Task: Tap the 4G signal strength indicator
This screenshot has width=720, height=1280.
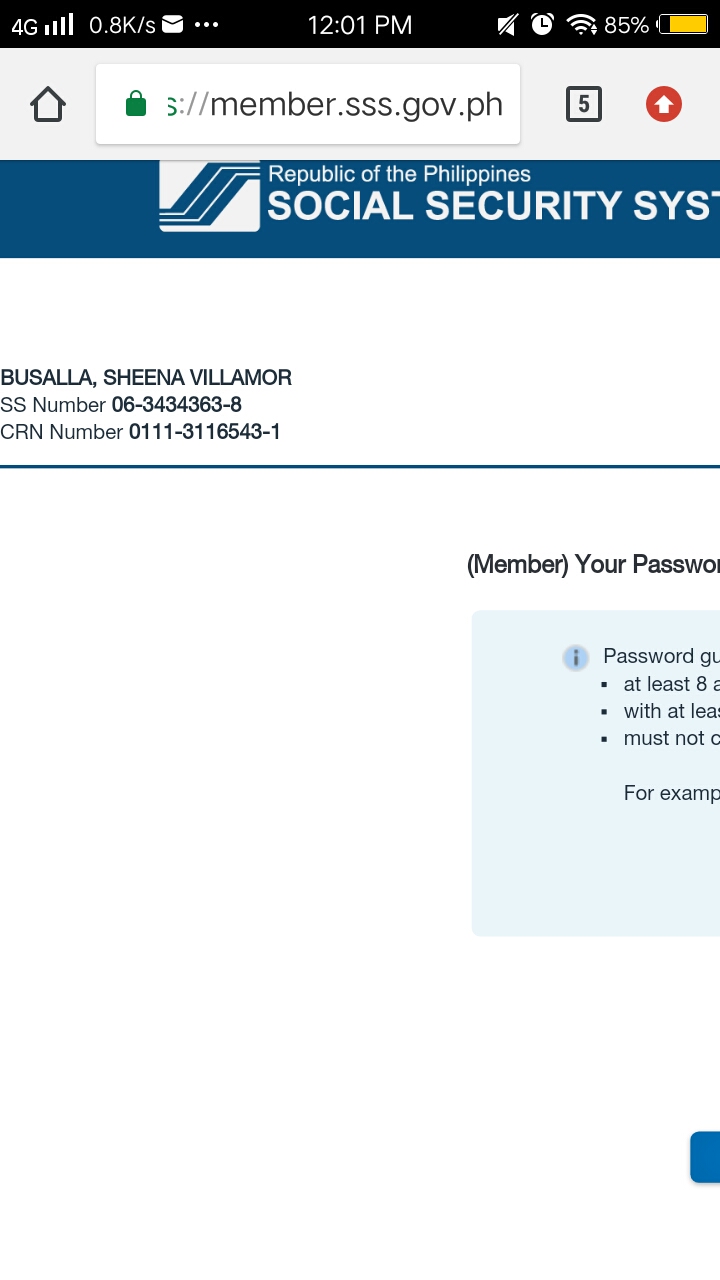Action: [44, 24]
